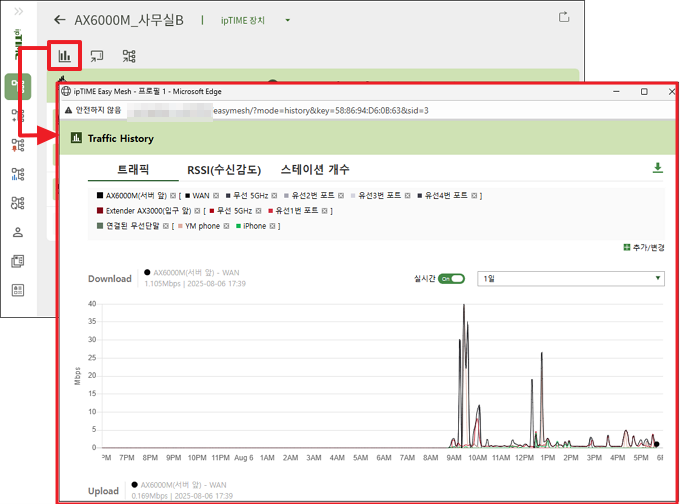Viewport: 680px width, 504px height.
Task: Open the 트래픽 tab
Action: (133, 170)
